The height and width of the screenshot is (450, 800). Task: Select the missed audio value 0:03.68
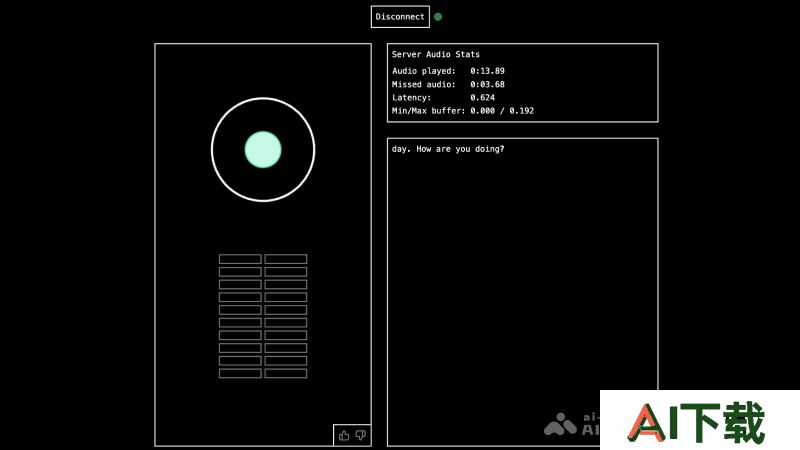tap(487, 84)
